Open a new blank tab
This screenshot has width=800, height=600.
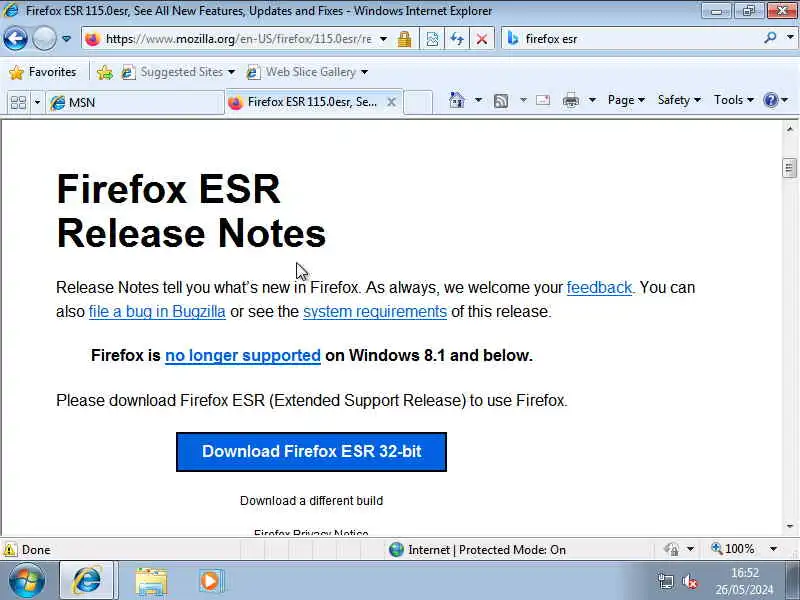419,102
